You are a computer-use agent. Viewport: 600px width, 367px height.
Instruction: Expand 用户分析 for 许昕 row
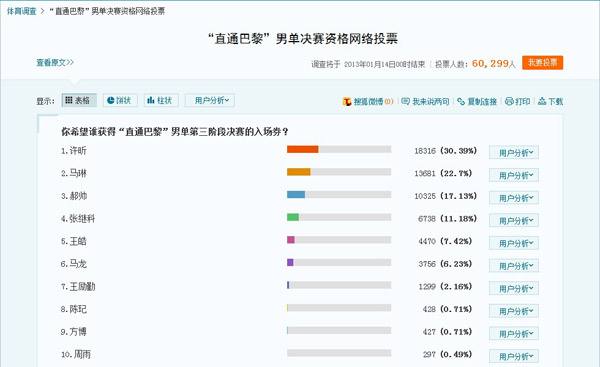click(514, 152)
